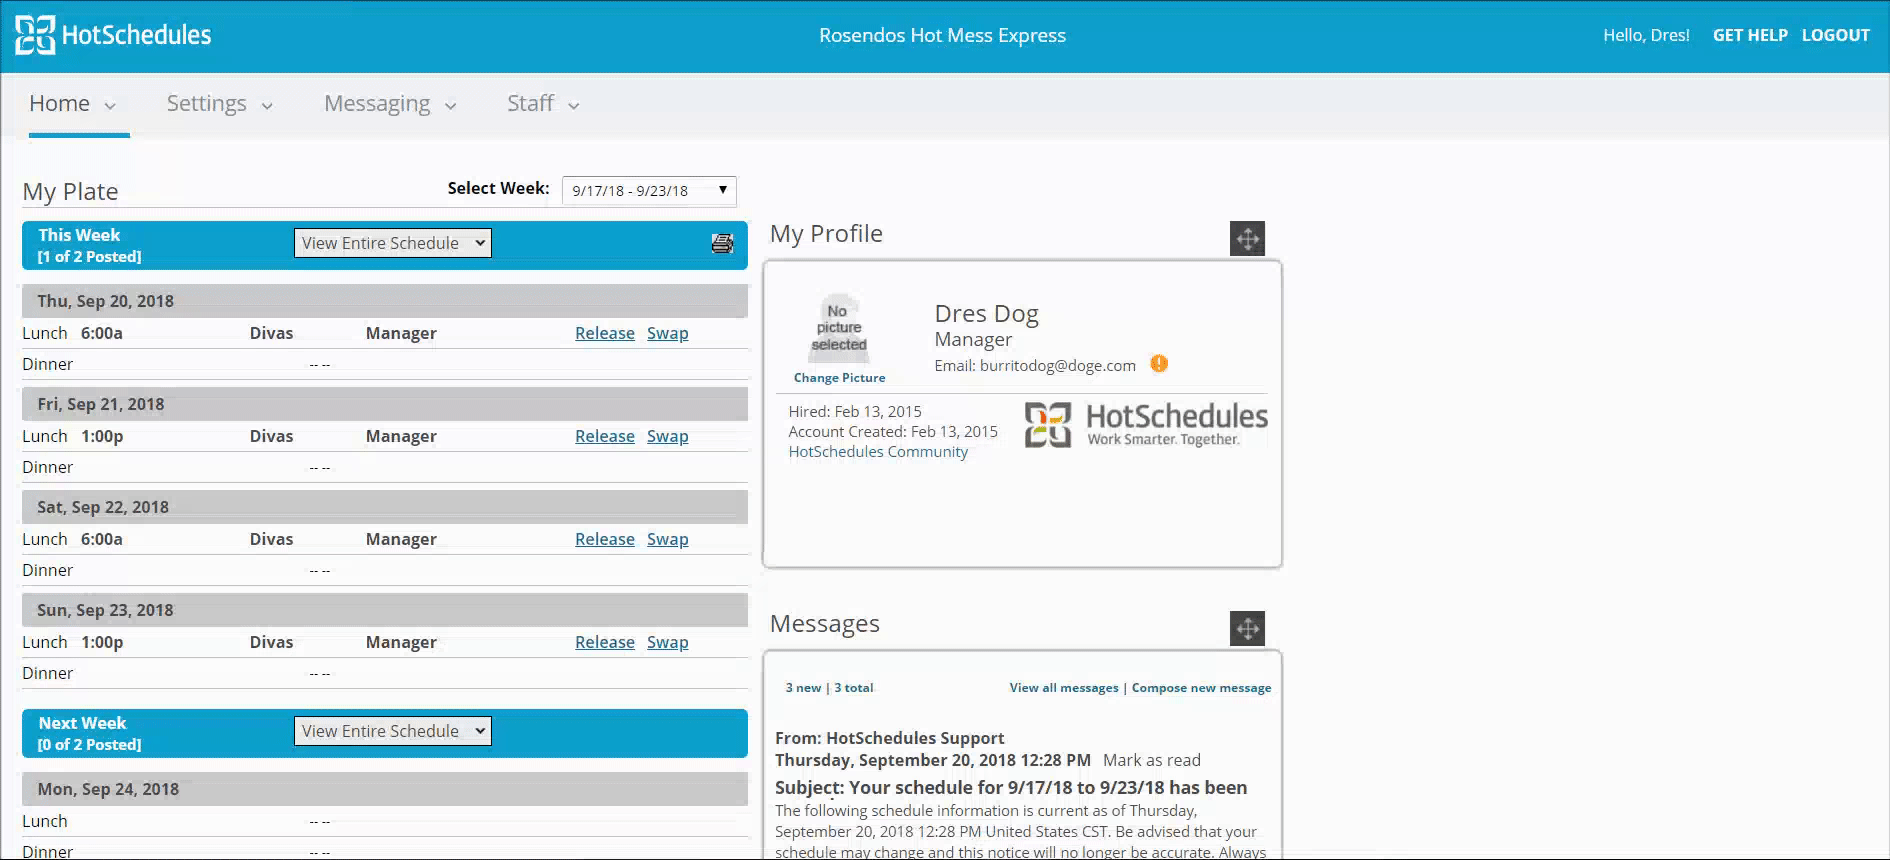Image resolution: width=1890 pixels, height=860 pixels.
Task: Click the My Profile move widget icon
Action: (x=1247, y=238)
